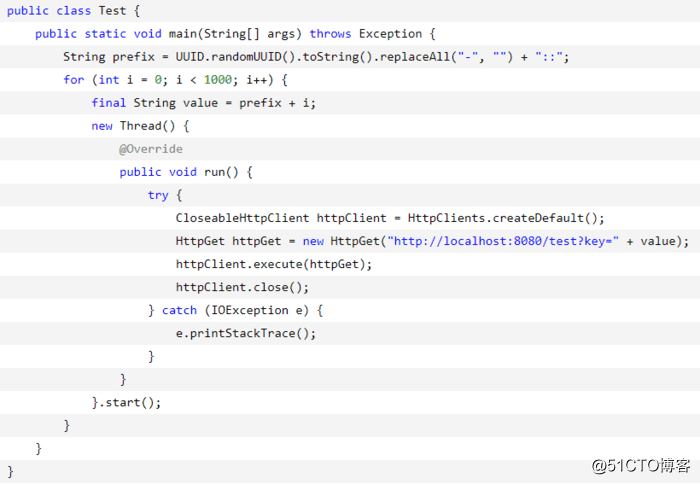The image size is (700, 484).
Task: Click 'HttpGet httpGet' declaration
Action: [228, 242]
